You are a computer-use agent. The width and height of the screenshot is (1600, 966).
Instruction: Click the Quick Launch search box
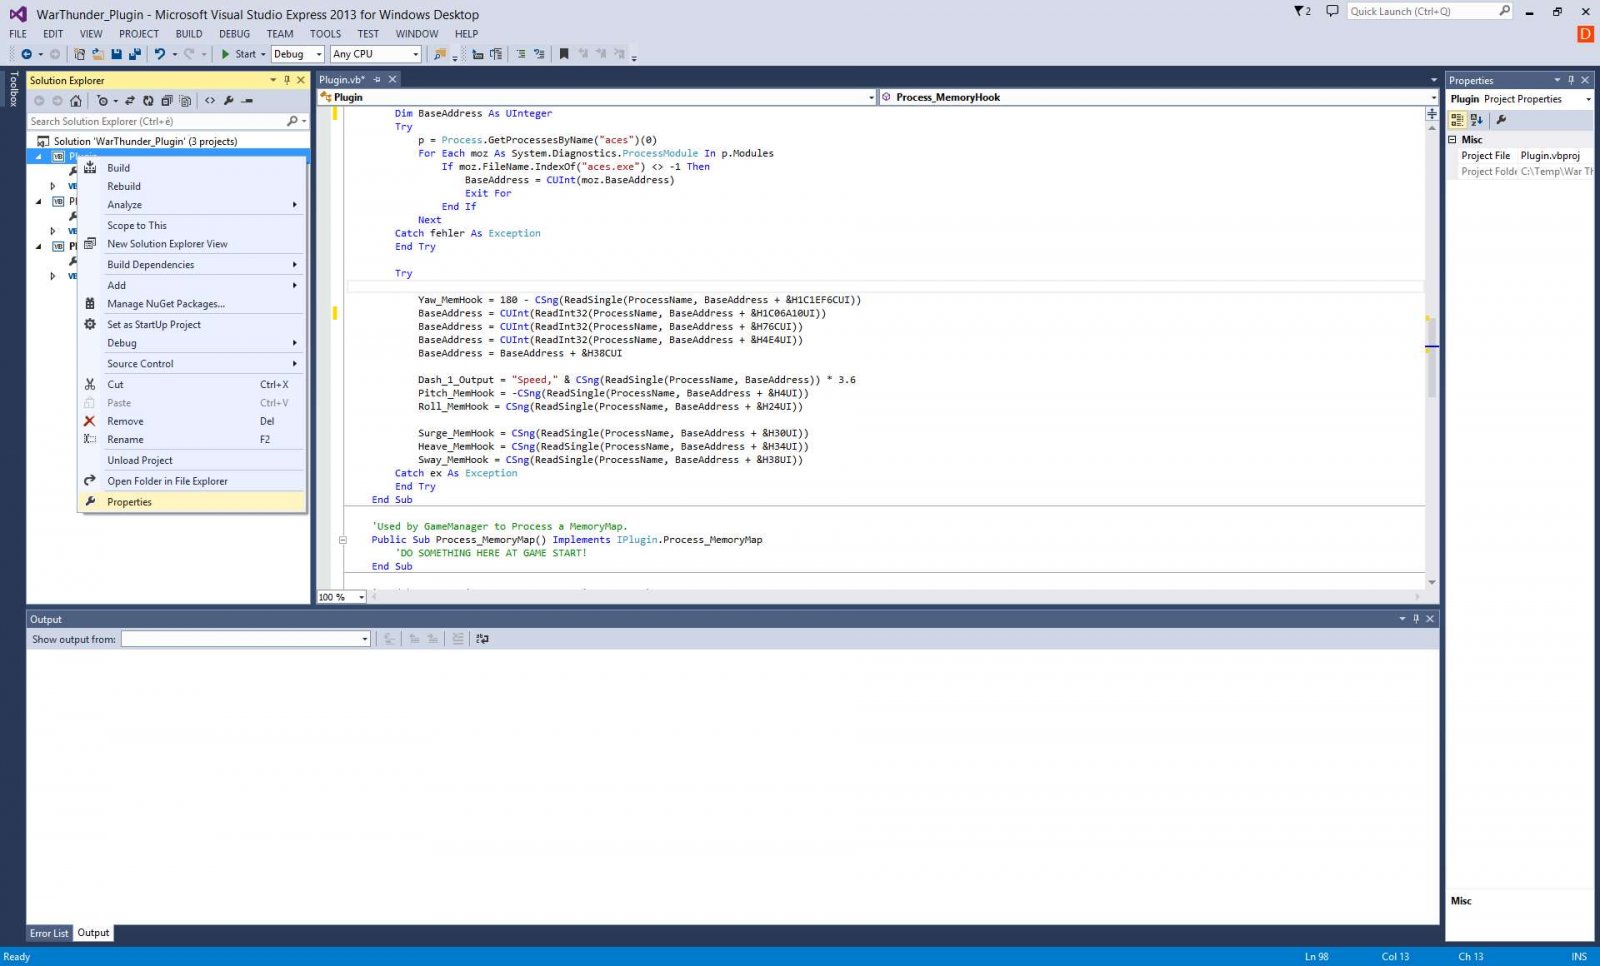pyautogui.click(x=1429, y=11)
